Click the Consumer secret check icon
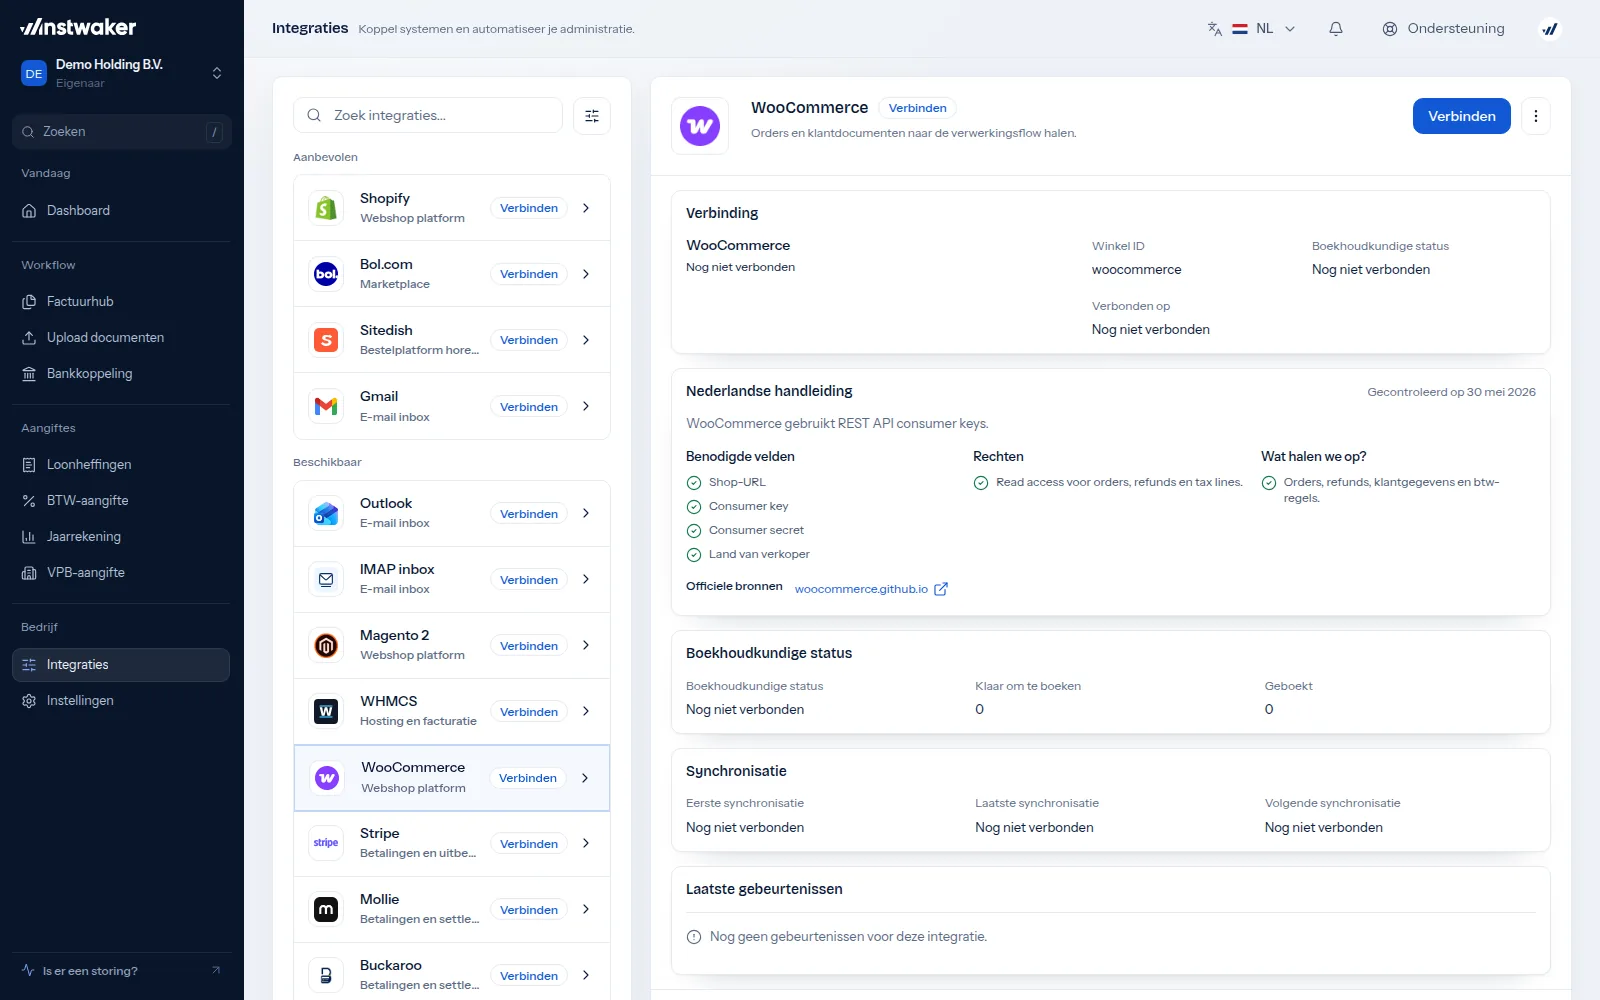1600x1000 pixels. click(694, 531)
